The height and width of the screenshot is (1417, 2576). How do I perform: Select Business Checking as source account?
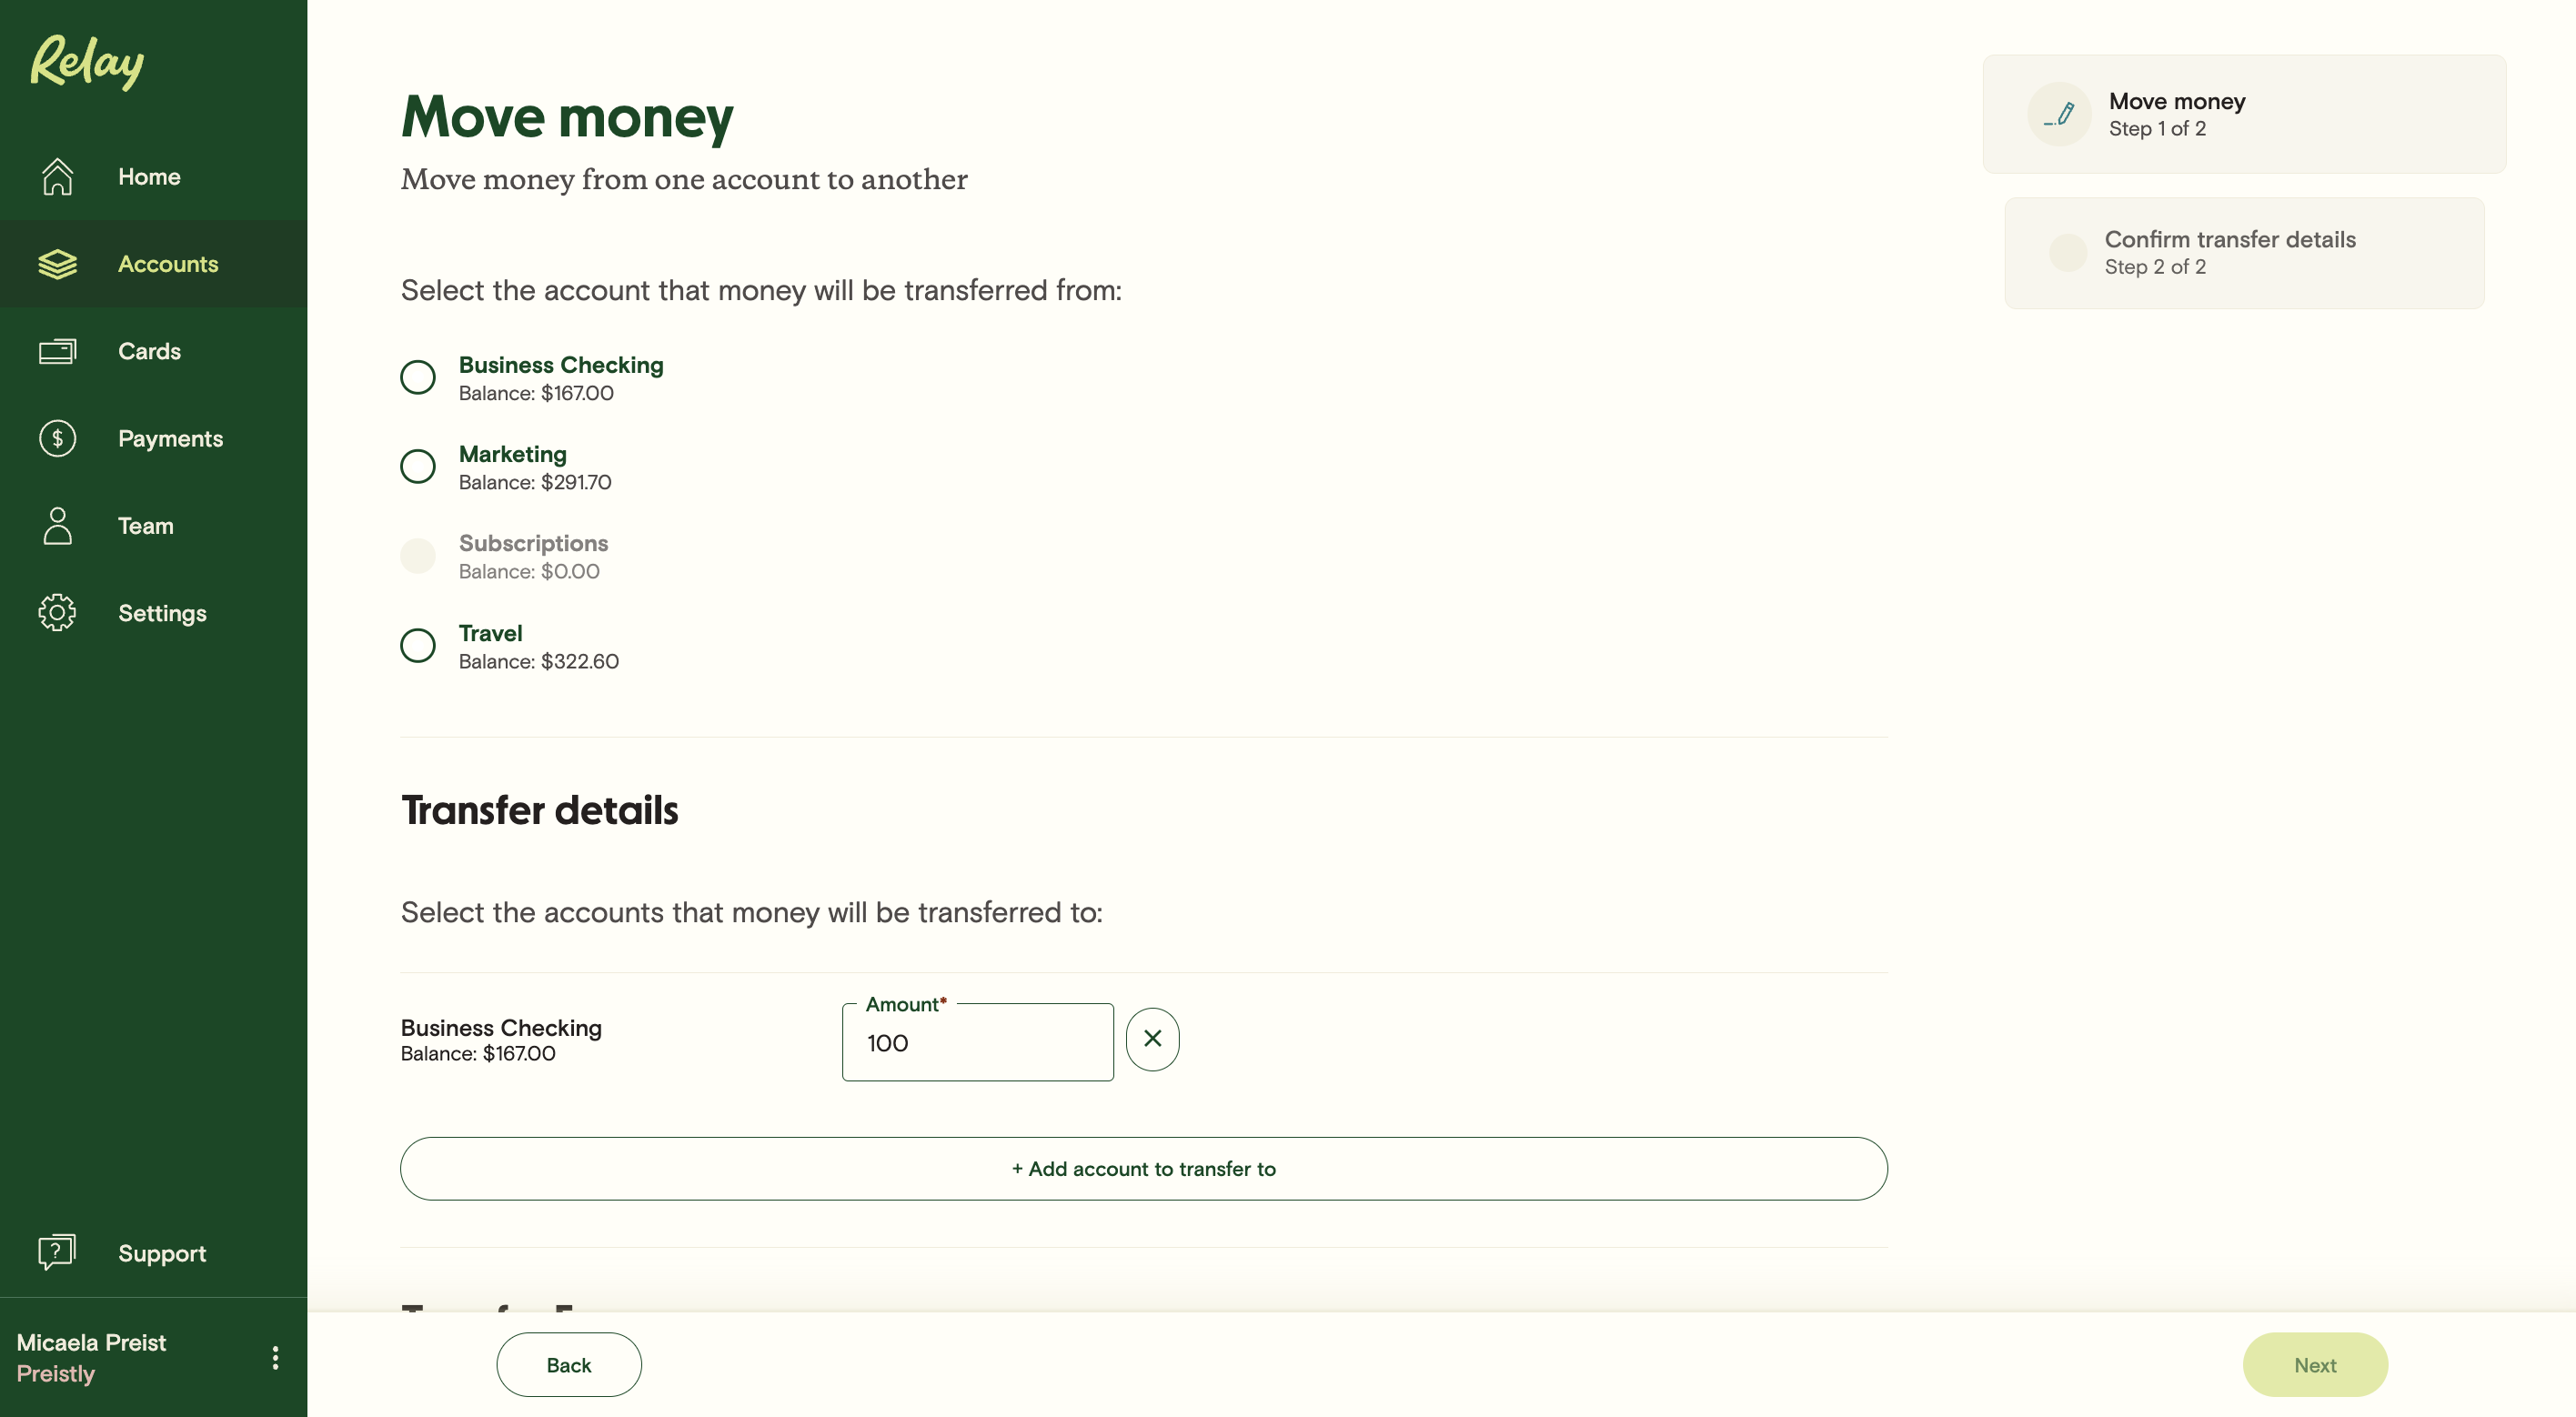[418, 378]
